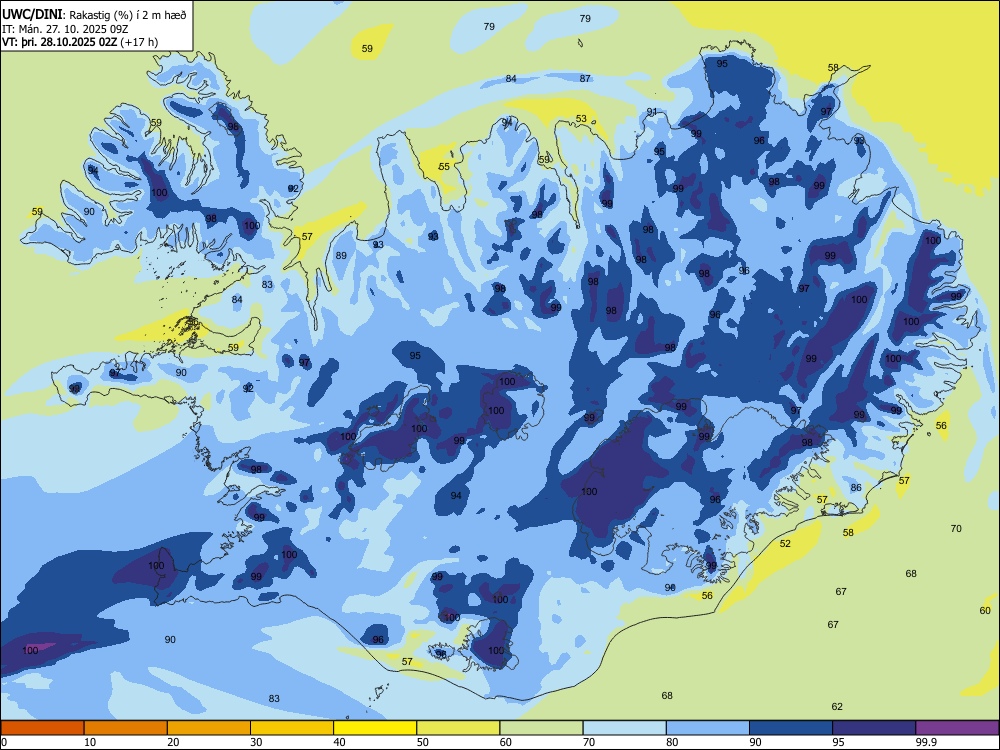Viewport: 1000px width, 750px height.
Task: Click the light blue 80–90 legend swatch
Action: pyautogui.click(x=708, y=728)
